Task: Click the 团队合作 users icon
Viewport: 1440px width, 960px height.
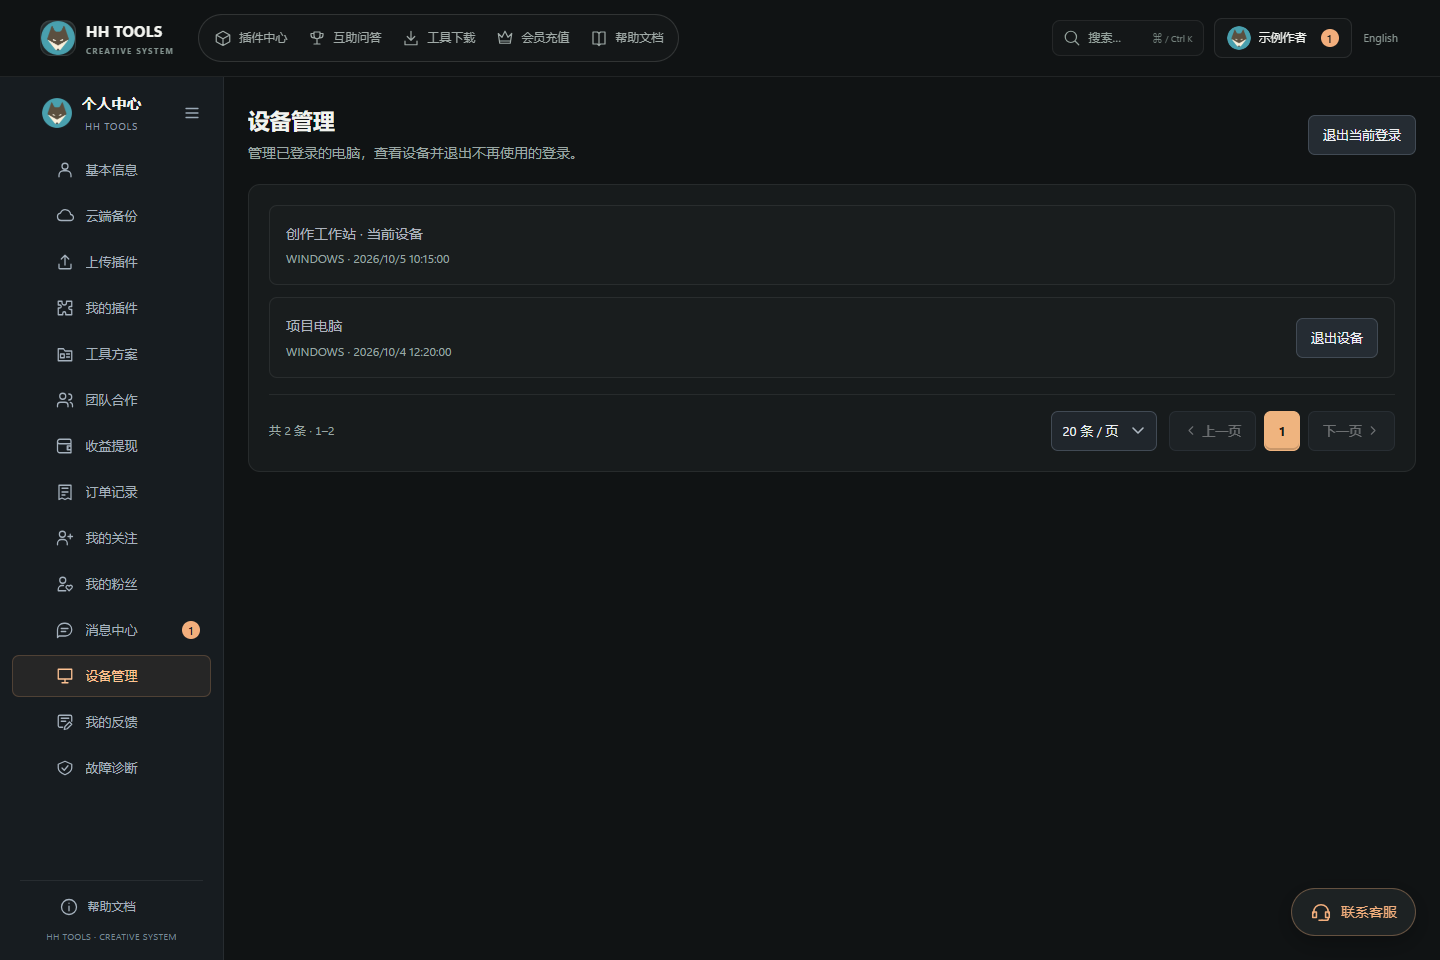Action: click(65, 400)
